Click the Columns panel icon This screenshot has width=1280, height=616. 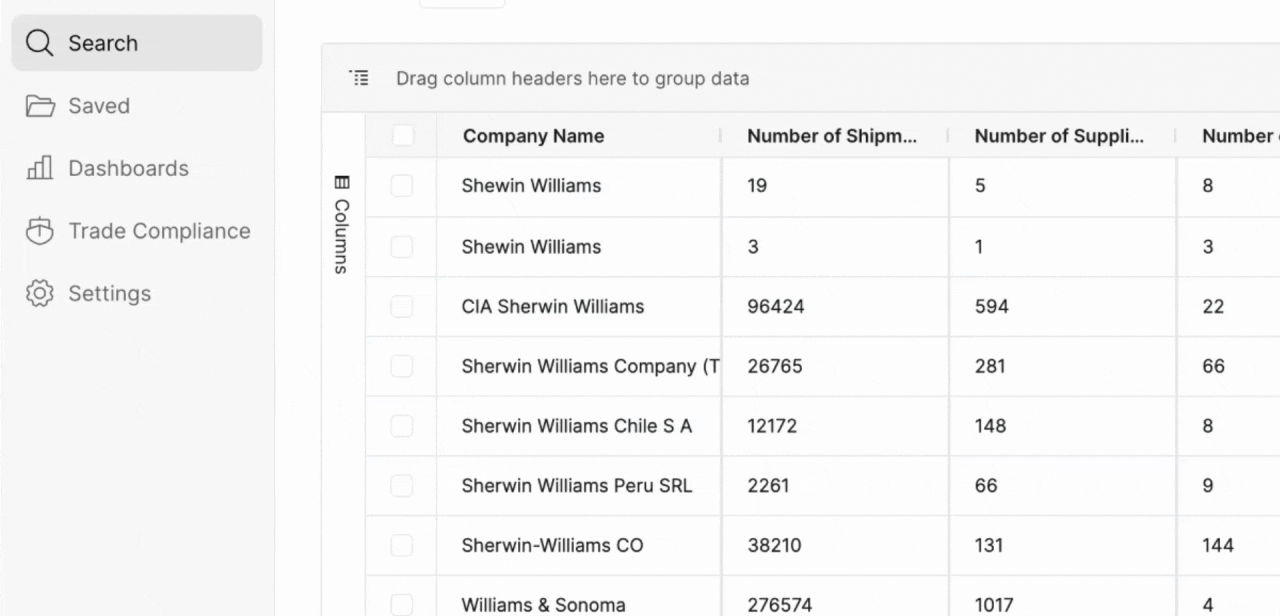click(x=342, y=182)
